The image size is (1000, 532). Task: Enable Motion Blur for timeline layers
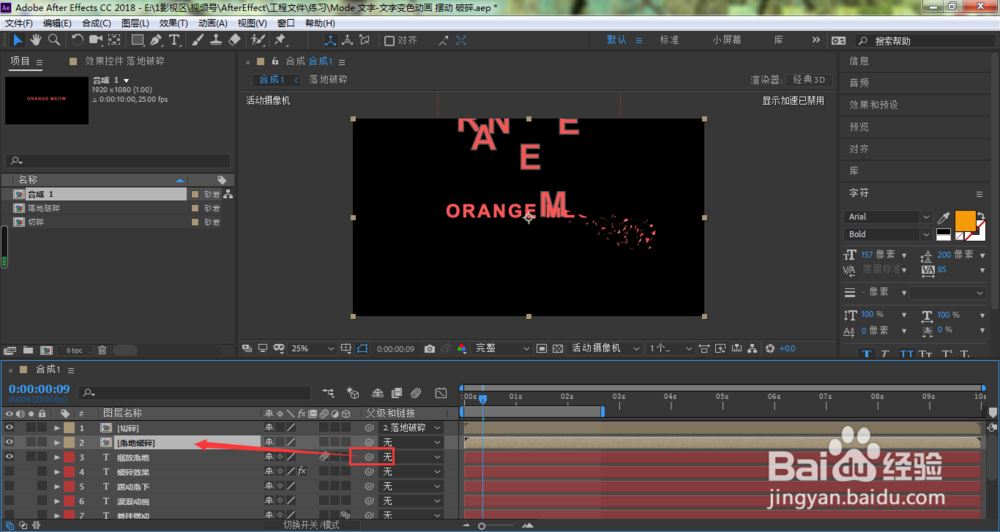(x=416, y=393)
